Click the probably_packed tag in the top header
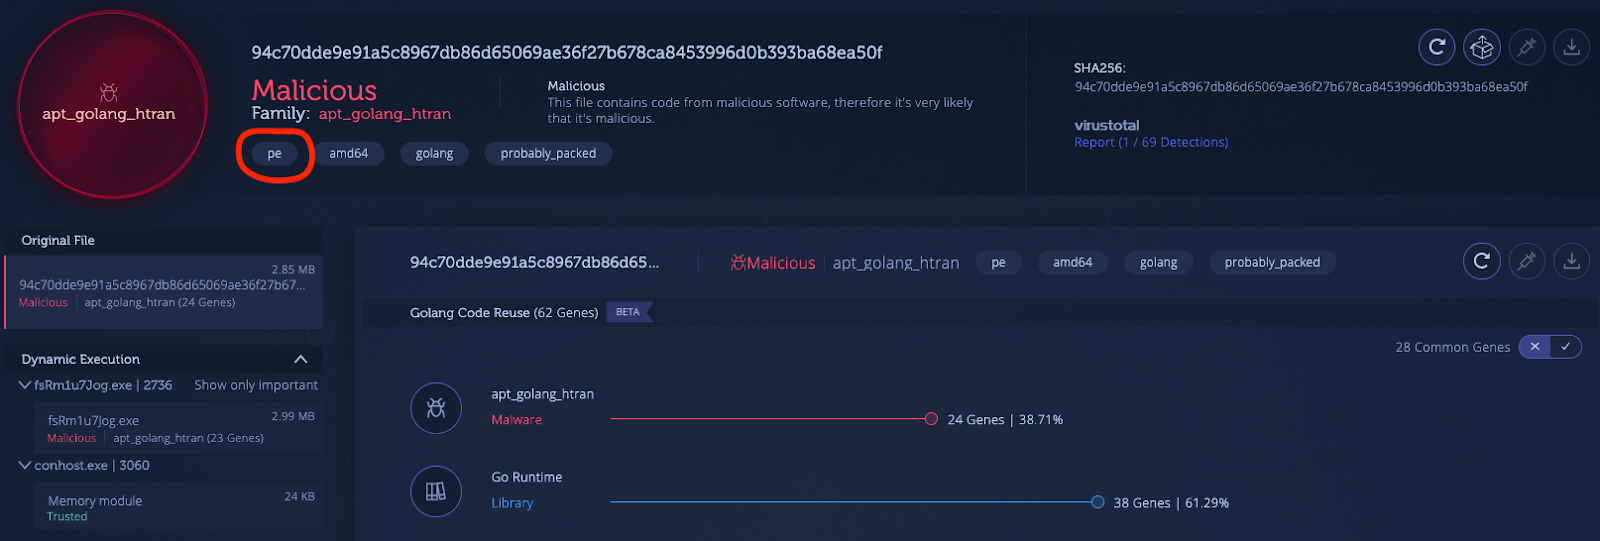Screen dimensions: 1600x541 coord(548,153)
